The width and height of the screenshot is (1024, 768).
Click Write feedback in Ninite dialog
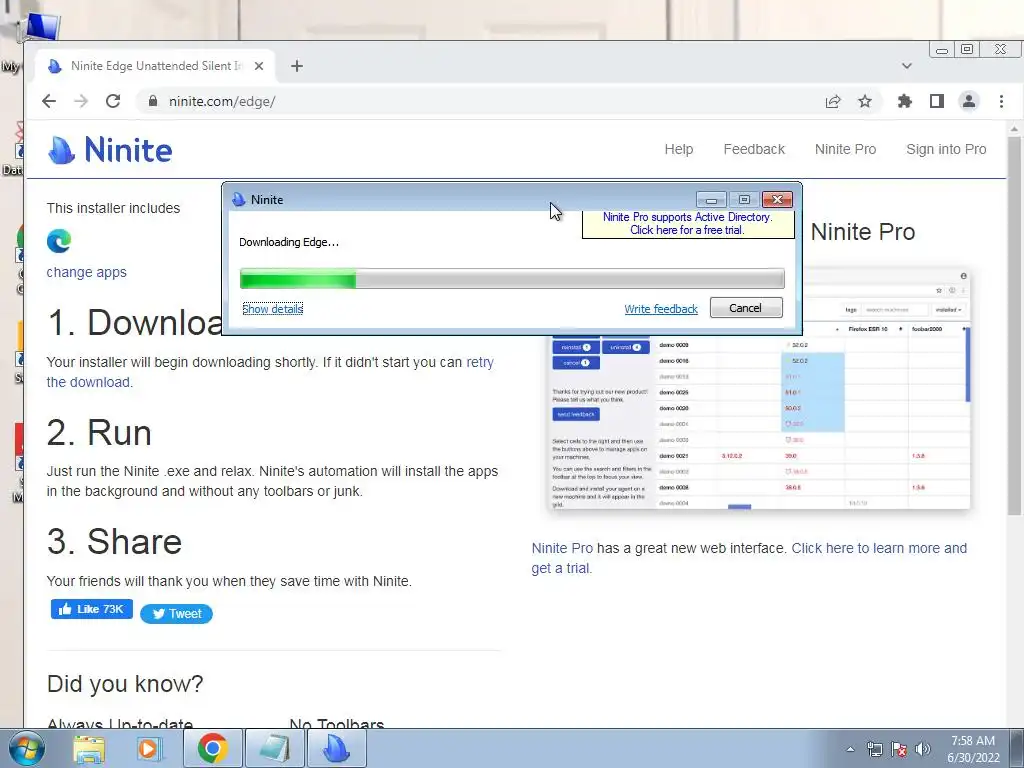(661, 309)
